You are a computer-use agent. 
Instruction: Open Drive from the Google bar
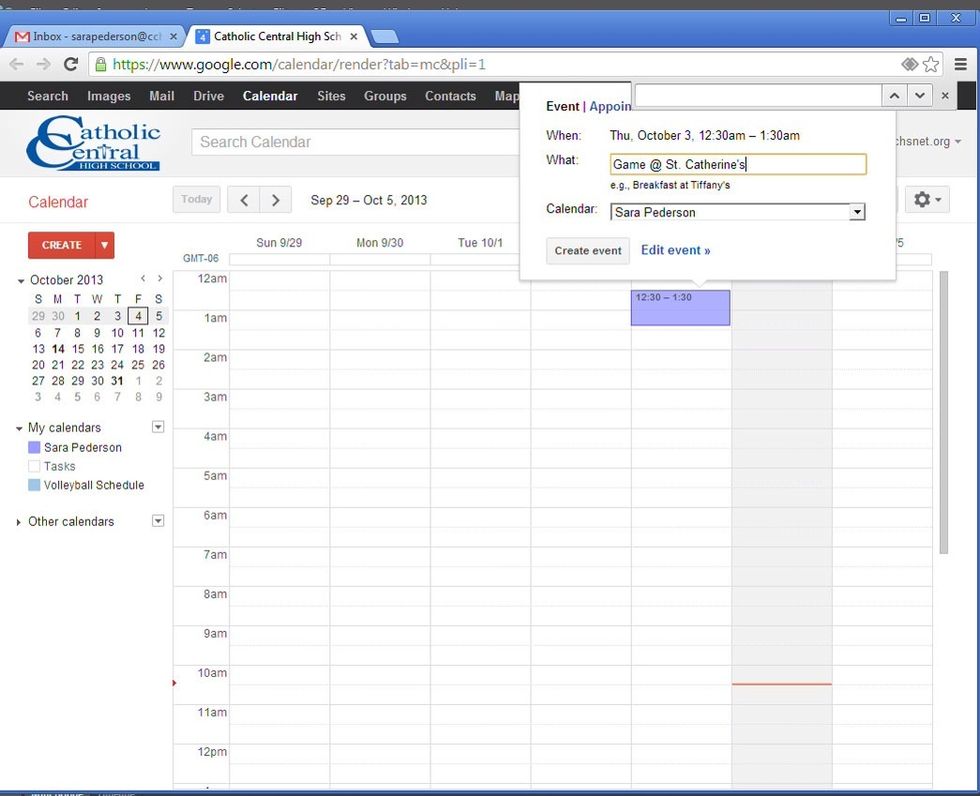click(x=208, y=96)
